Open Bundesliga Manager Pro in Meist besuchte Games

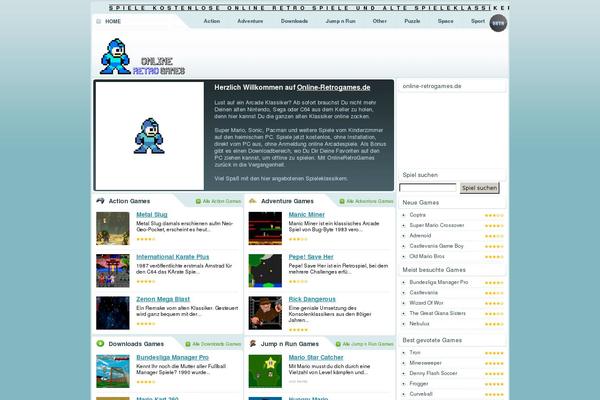coord(439,282)
